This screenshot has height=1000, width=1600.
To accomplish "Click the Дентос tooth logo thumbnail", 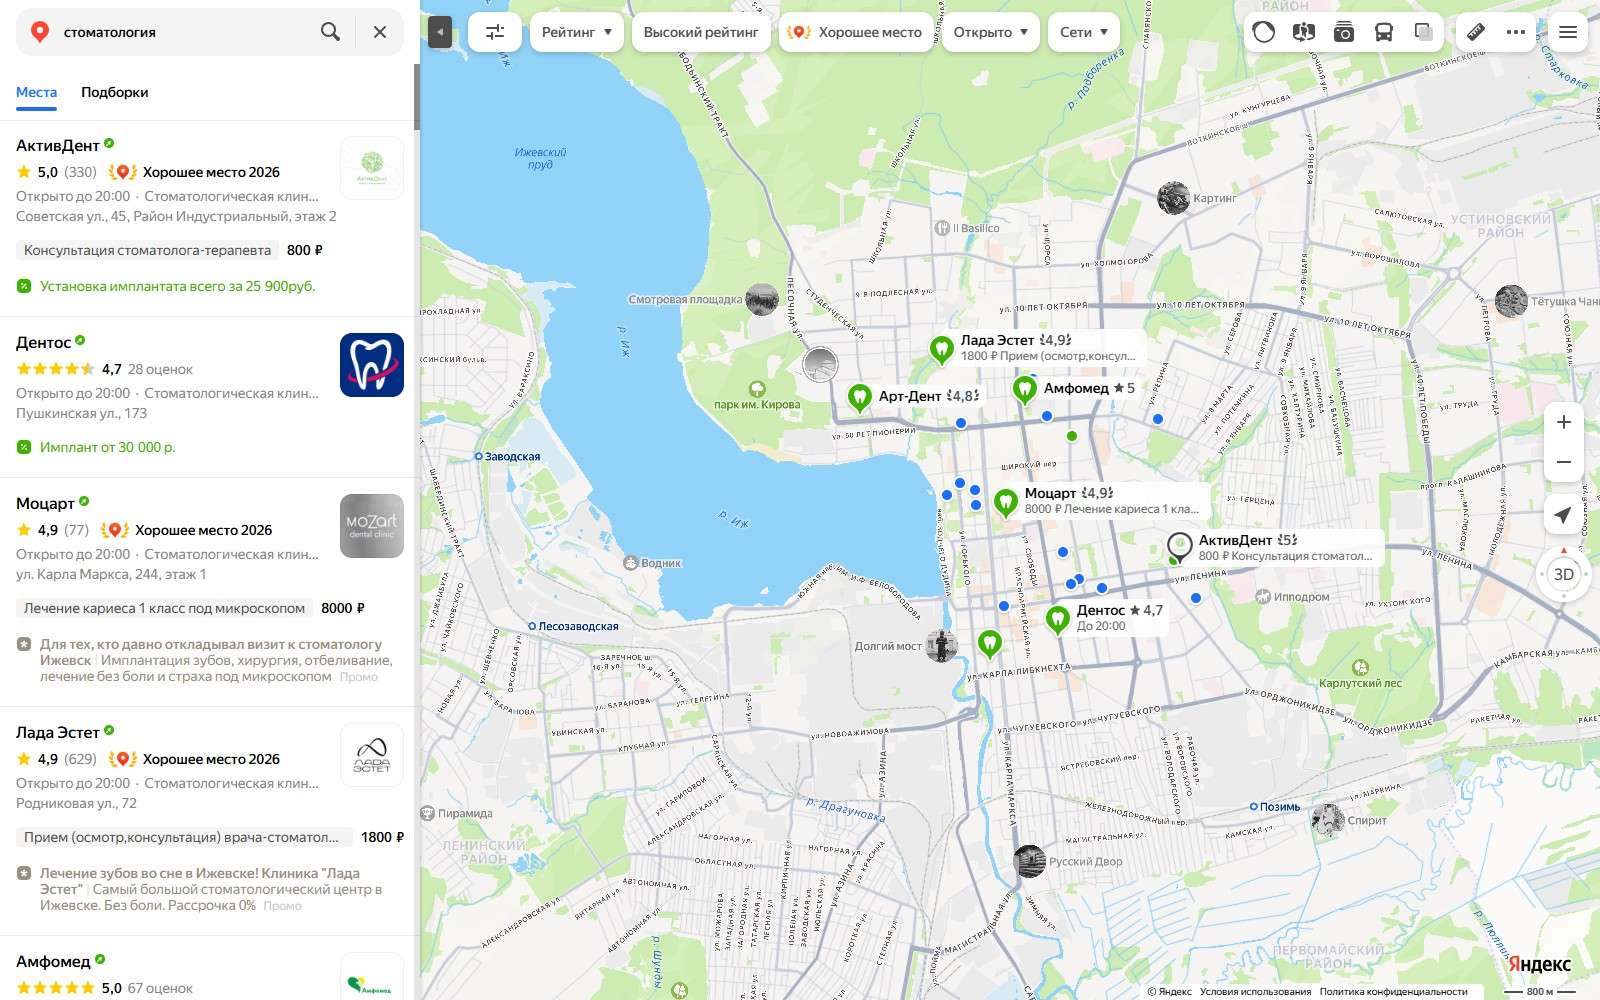I will click(372, 365).
